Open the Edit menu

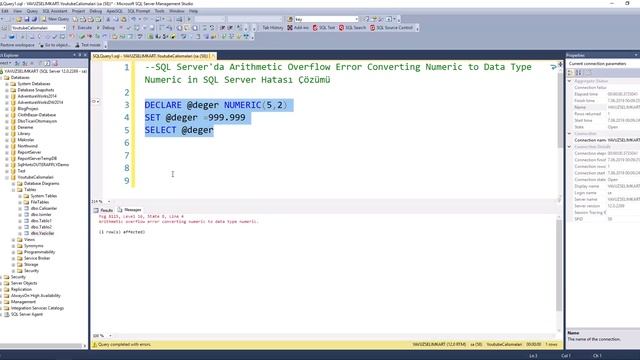click(5, 11)
